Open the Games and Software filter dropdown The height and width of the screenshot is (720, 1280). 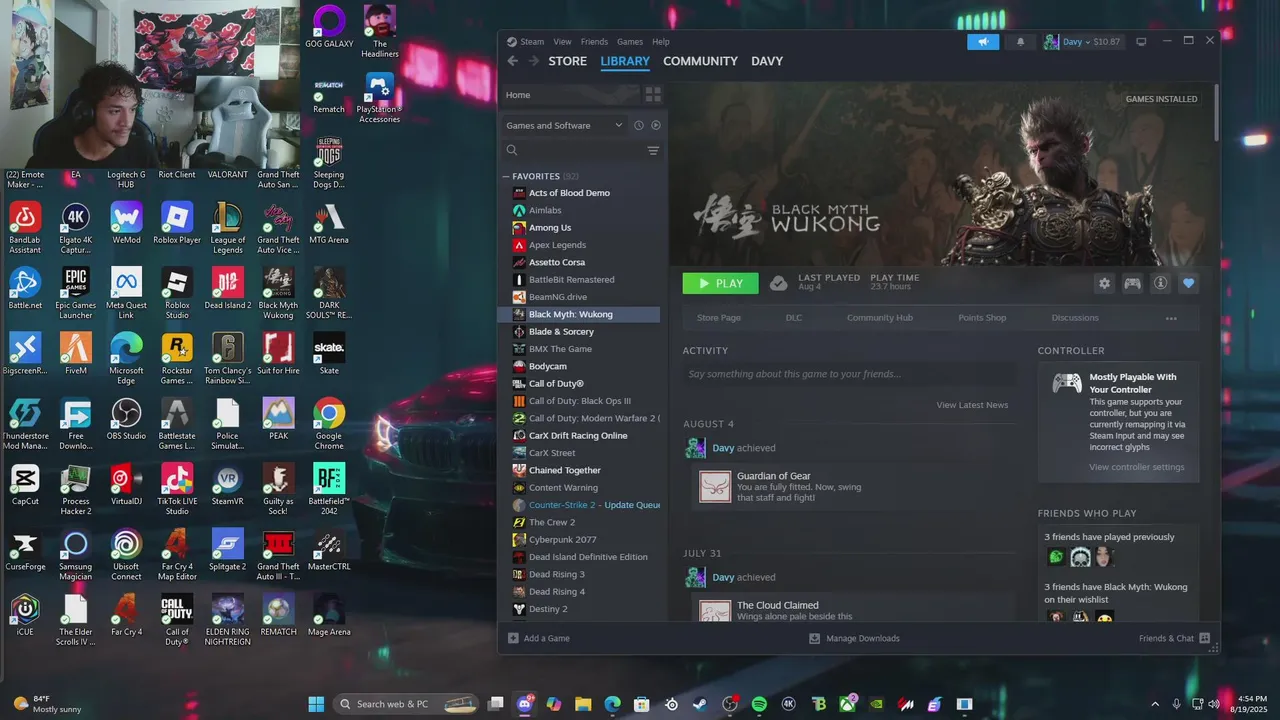click(x=564, y=125)
